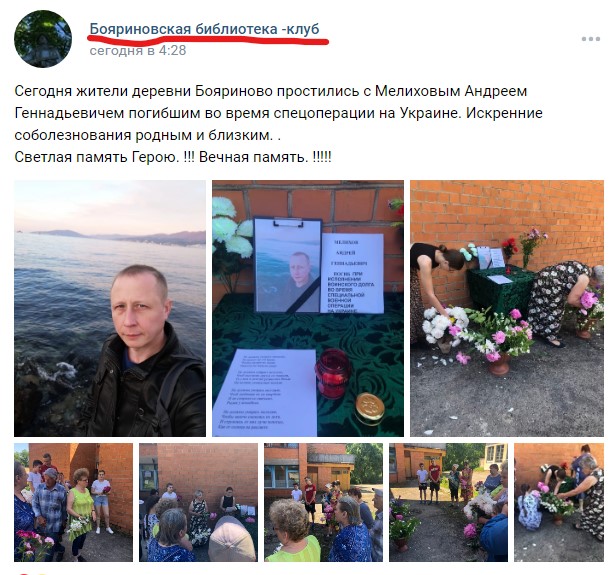Click the white flowers in memorial photo
Viewport: 610px width, 575px height.
tap(232, 230)
